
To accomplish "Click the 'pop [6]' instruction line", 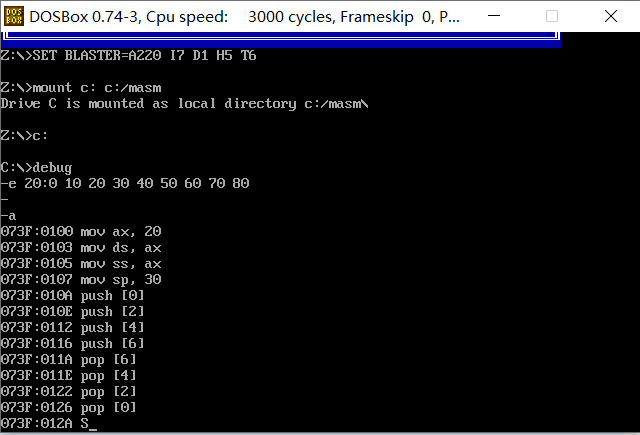I will click(x=68, y=360).
